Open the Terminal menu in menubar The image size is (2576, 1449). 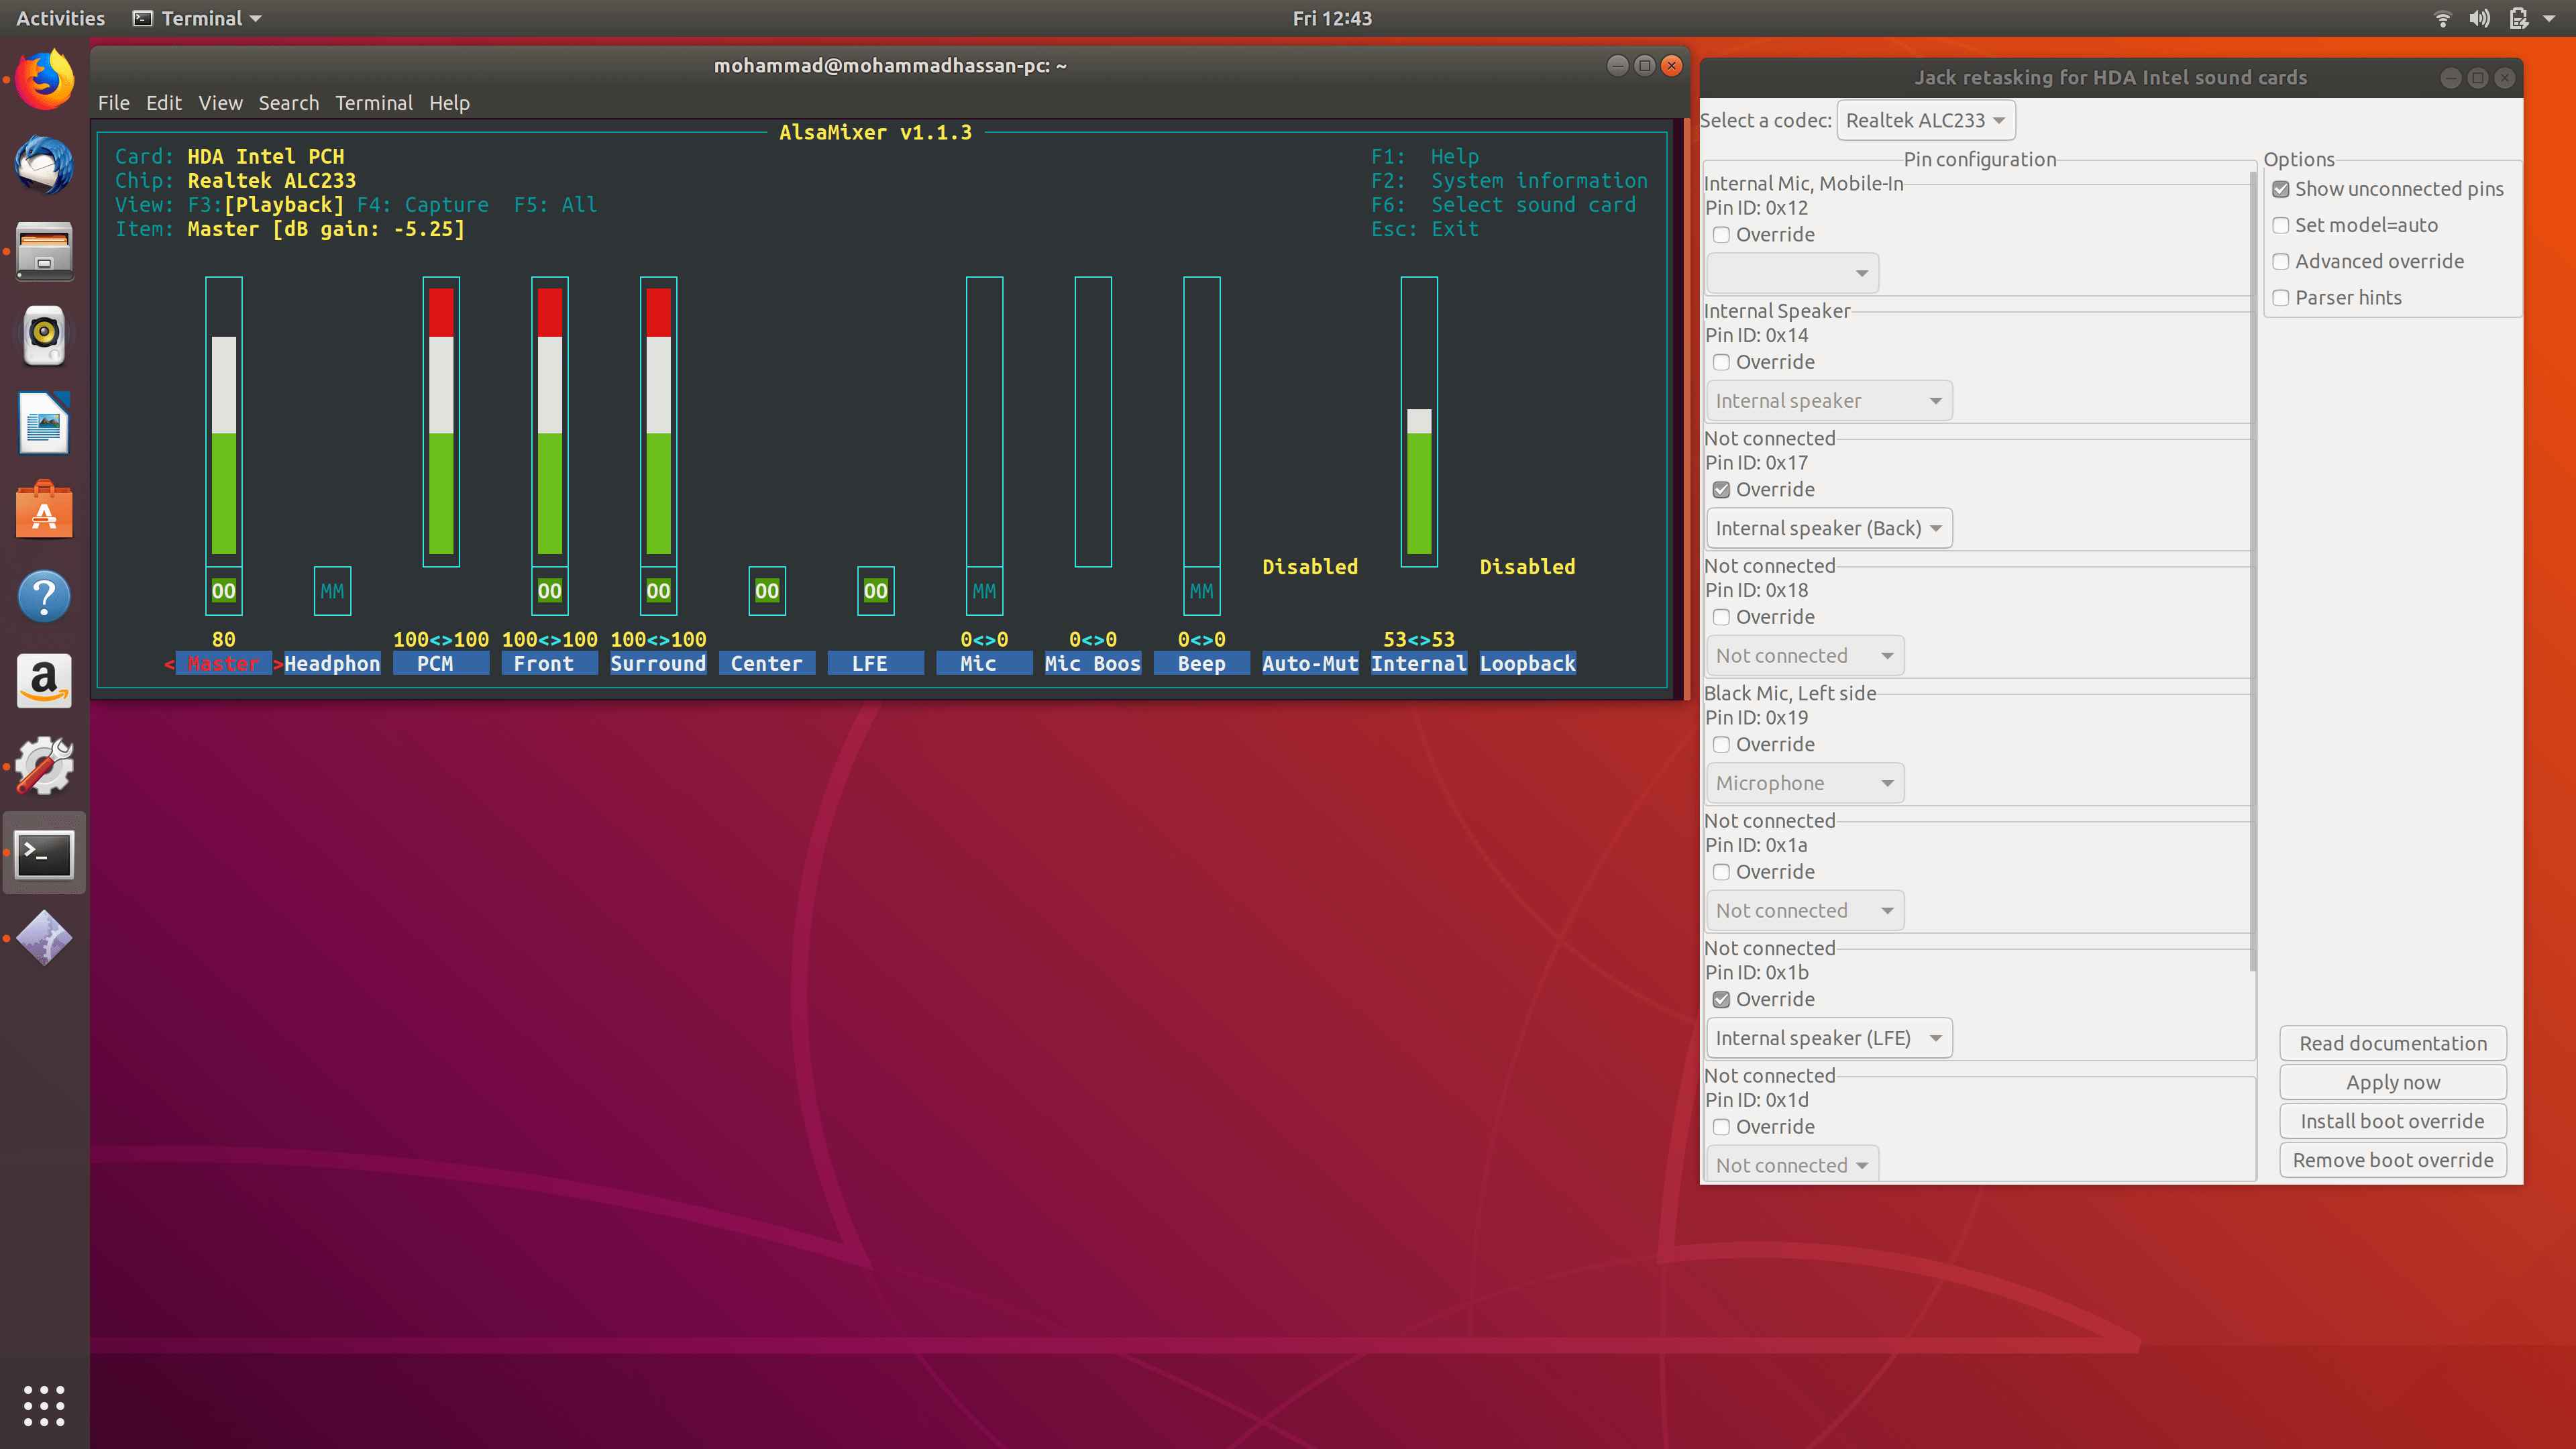click(373, 103)
